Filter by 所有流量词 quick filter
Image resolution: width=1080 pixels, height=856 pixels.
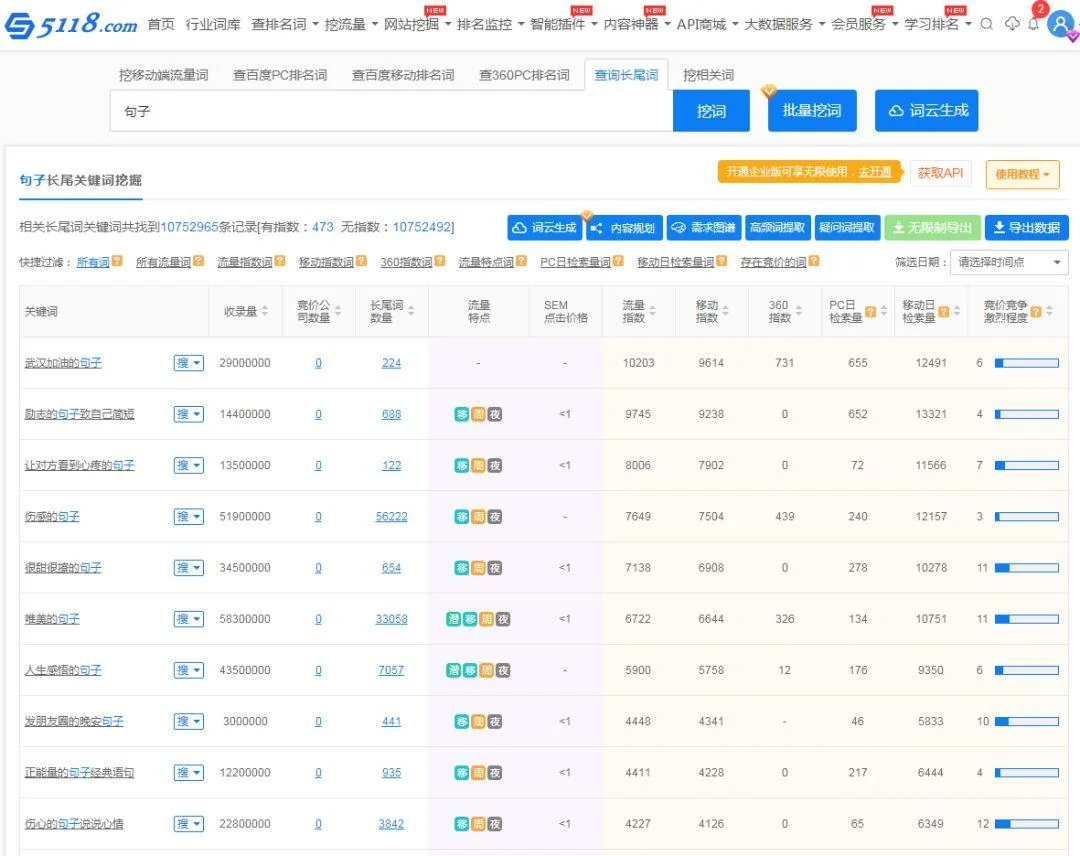pyautogui.click(x=163, y=262)
